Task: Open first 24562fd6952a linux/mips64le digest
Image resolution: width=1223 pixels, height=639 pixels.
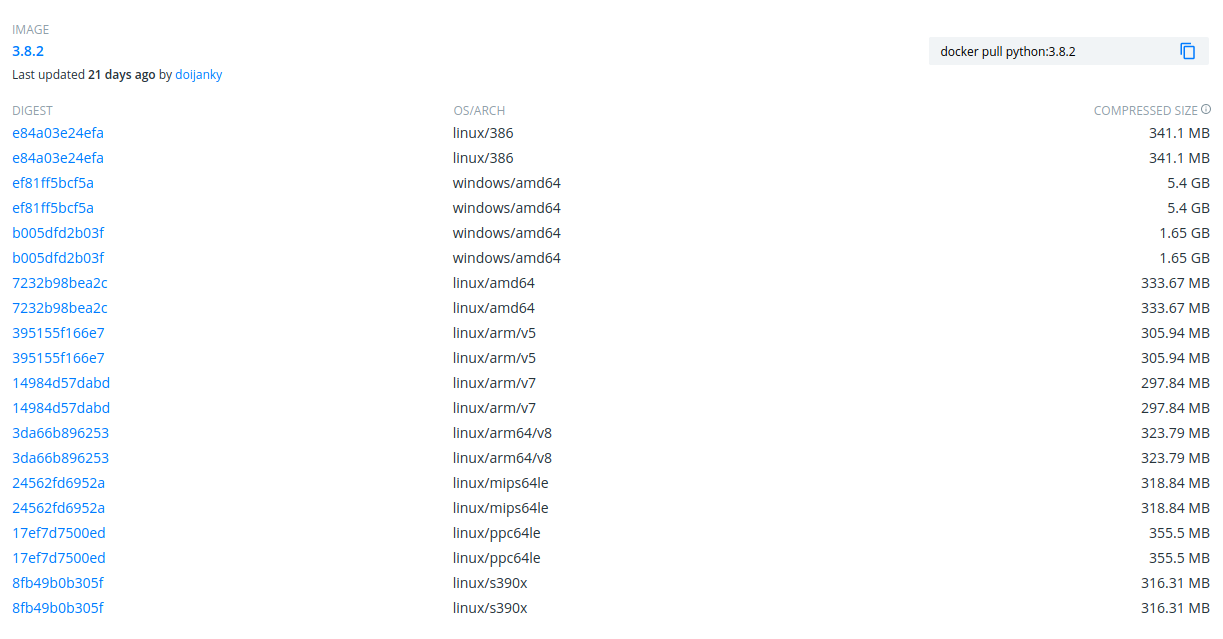Action: pyautogui.click(x=59, y=483)
